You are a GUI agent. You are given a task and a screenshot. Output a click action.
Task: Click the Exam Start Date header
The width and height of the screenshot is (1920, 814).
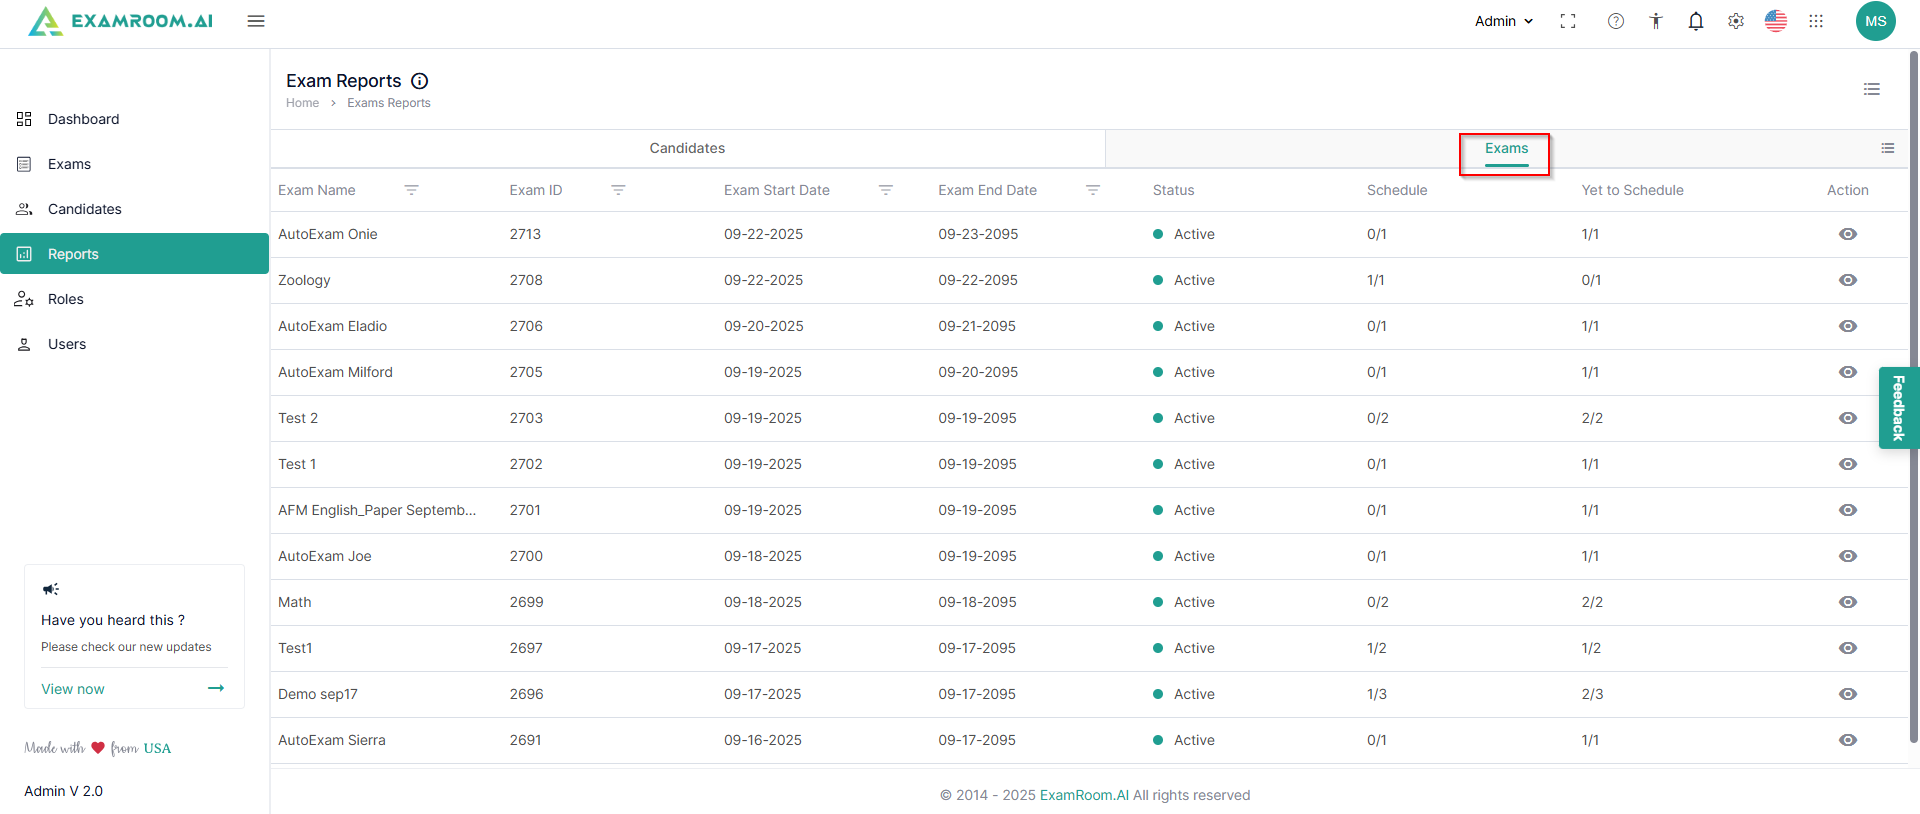pos(777,190)
